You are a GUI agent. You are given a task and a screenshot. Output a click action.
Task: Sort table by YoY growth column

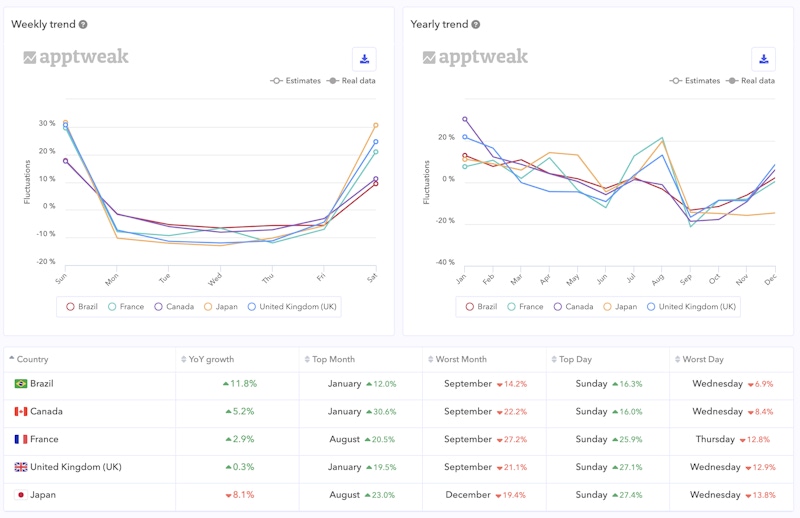(x=211, y=359)
